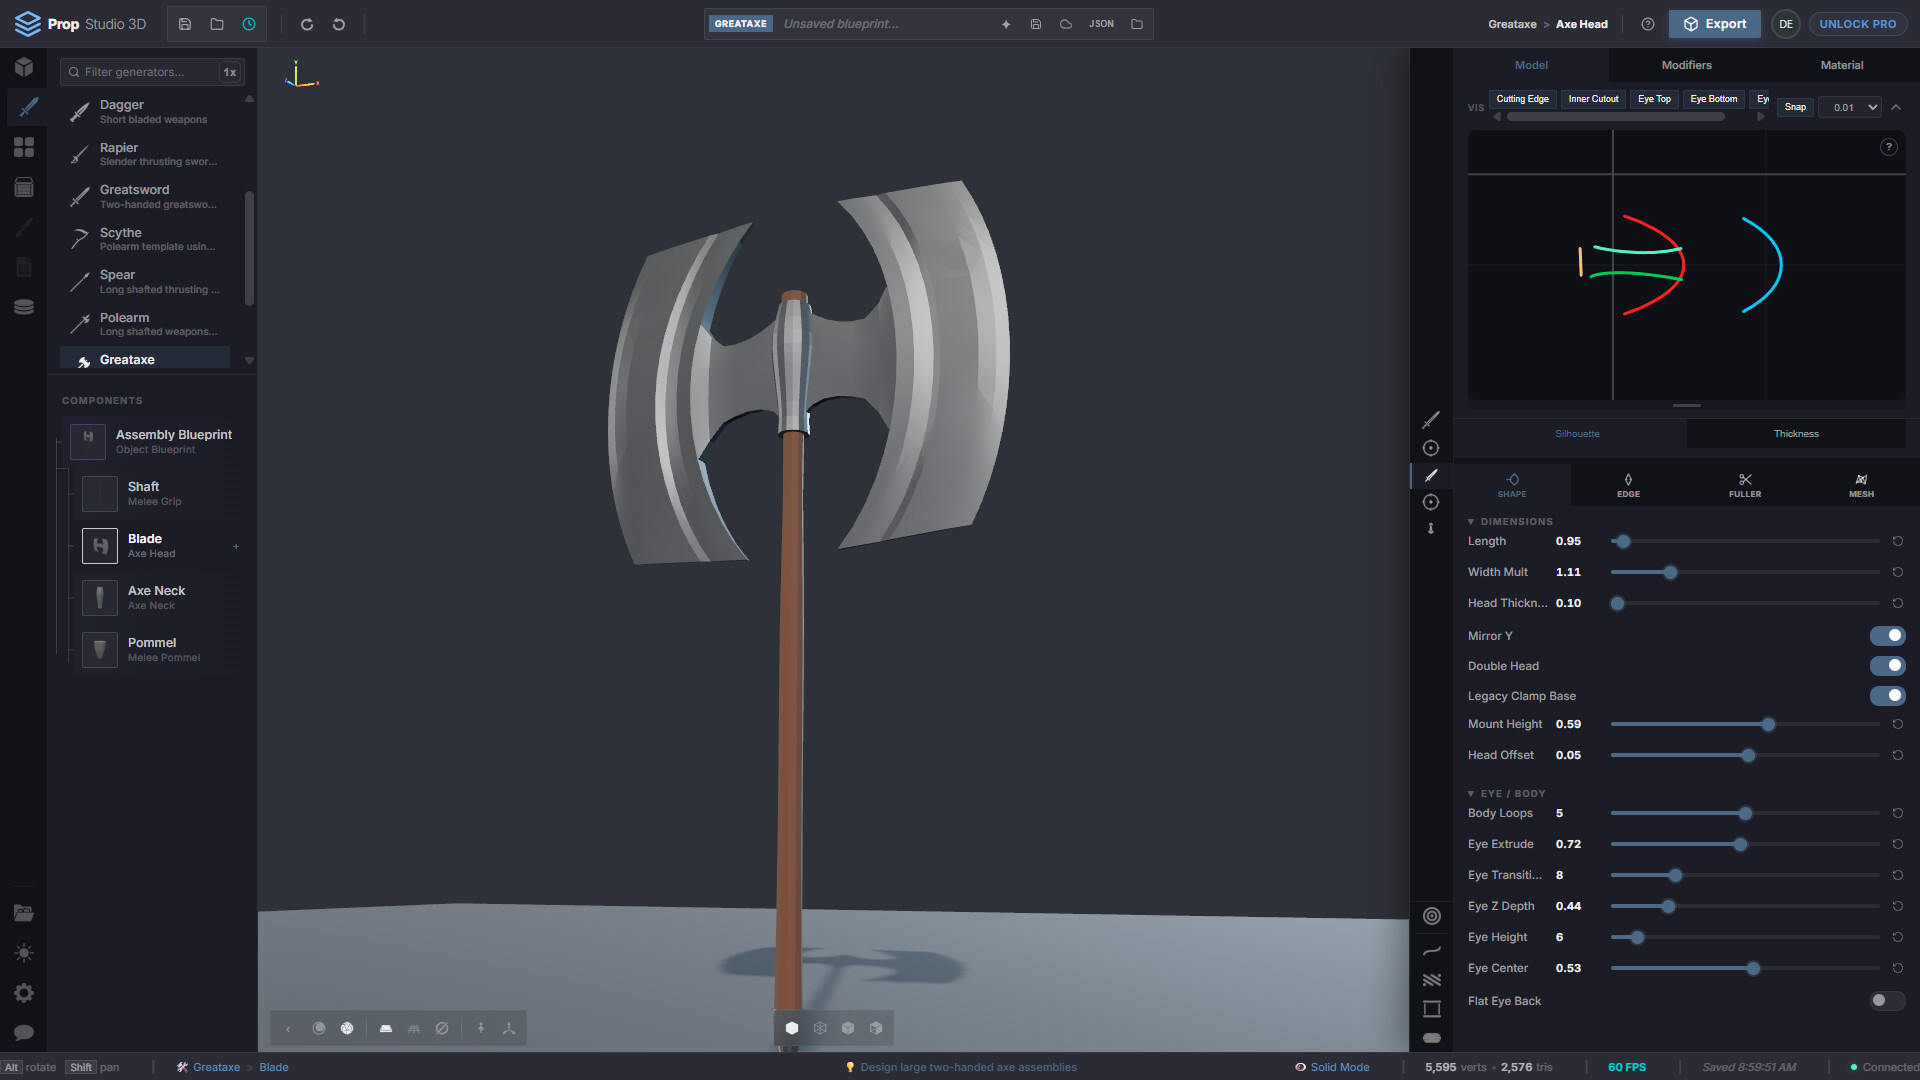This screenshot has width=1920, height=1080.
Task: Open the settings gear in left sidebar
Action: [x=24, y=993]
